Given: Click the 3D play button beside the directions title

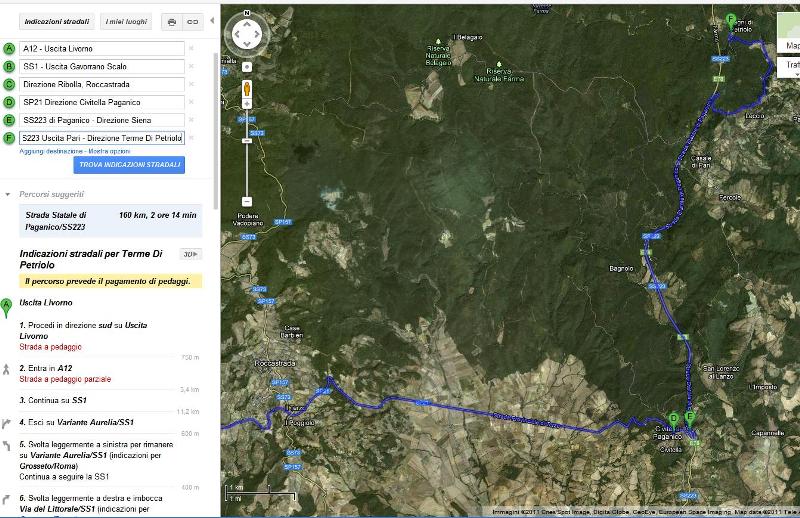Looking at the screenshot, I should [x=191, y=254].
